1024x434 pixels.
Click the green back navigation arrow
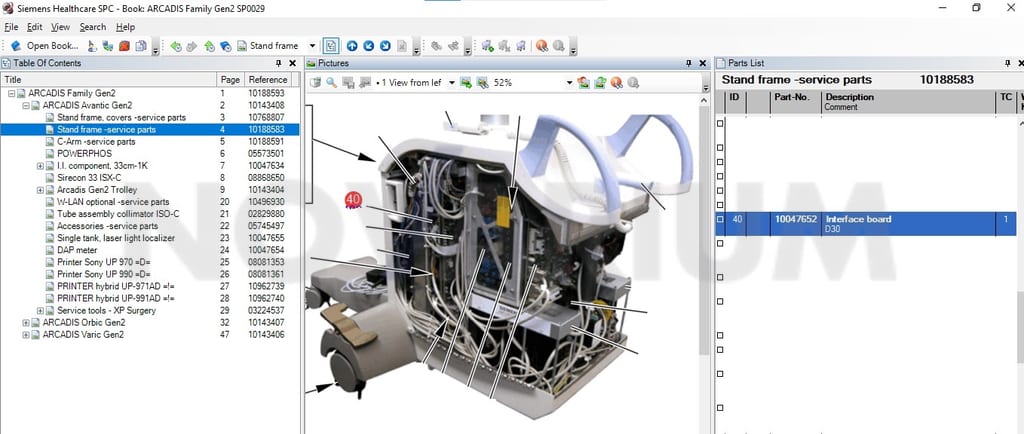pyautogui.click(x=176, y=46)
